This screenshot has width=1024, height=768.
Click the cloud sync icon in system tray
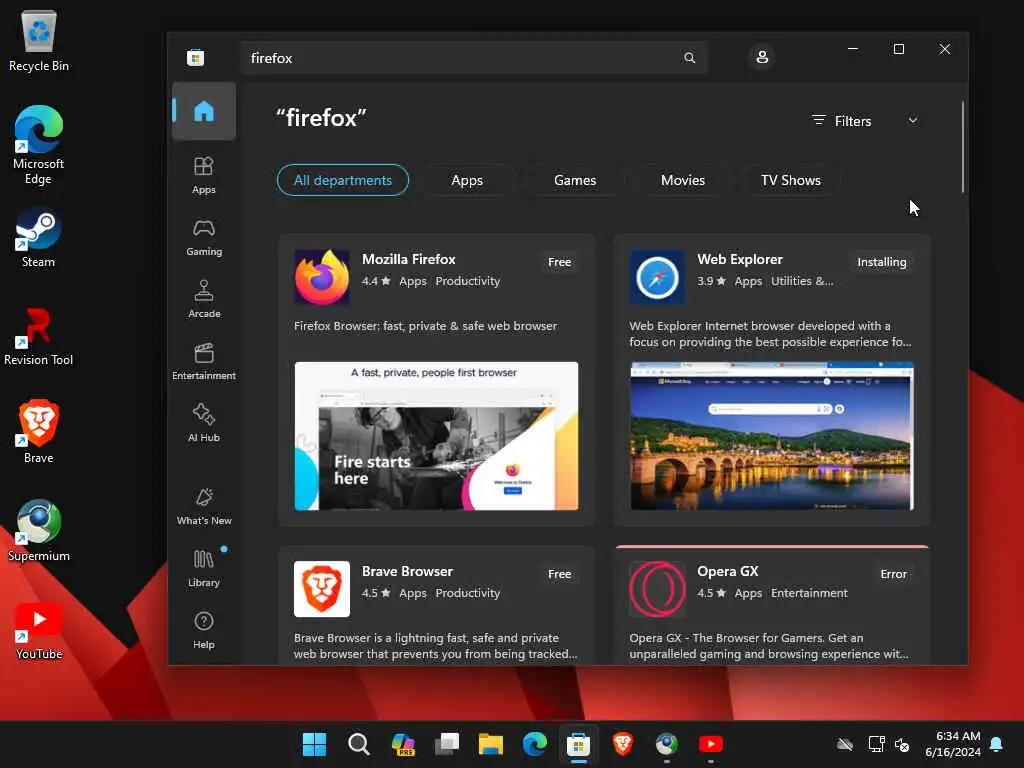click(x=845, y=744)
